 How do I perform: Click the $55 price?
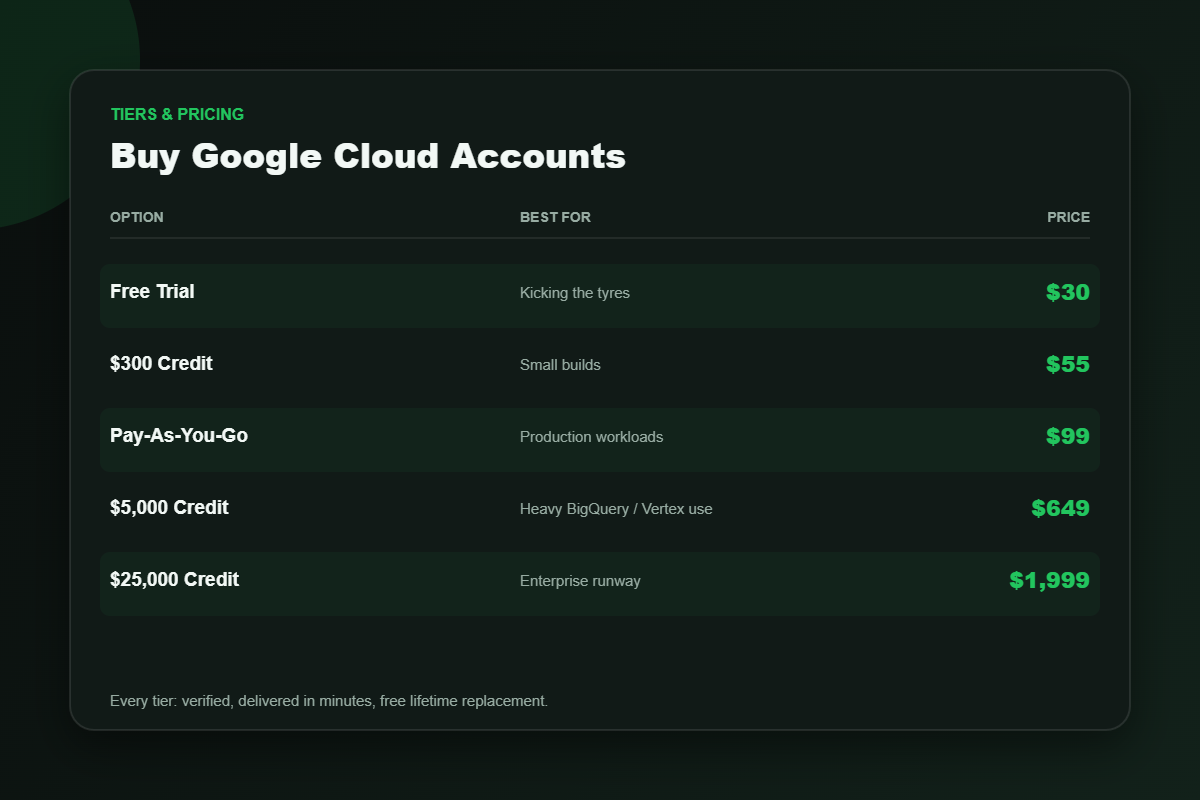pyautogui.click(x=1068, y=364)
